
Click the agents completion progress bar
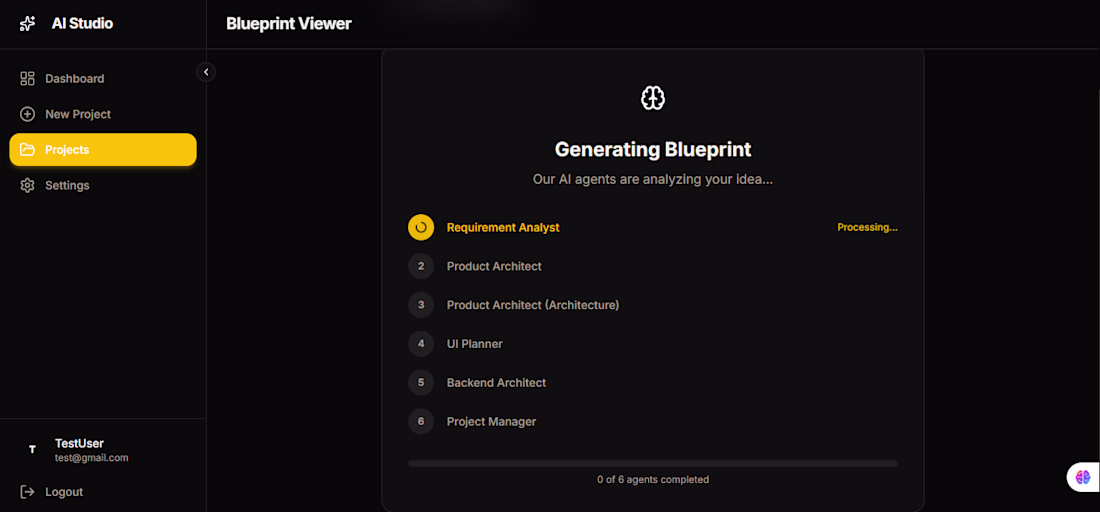(x=652, y=464)
